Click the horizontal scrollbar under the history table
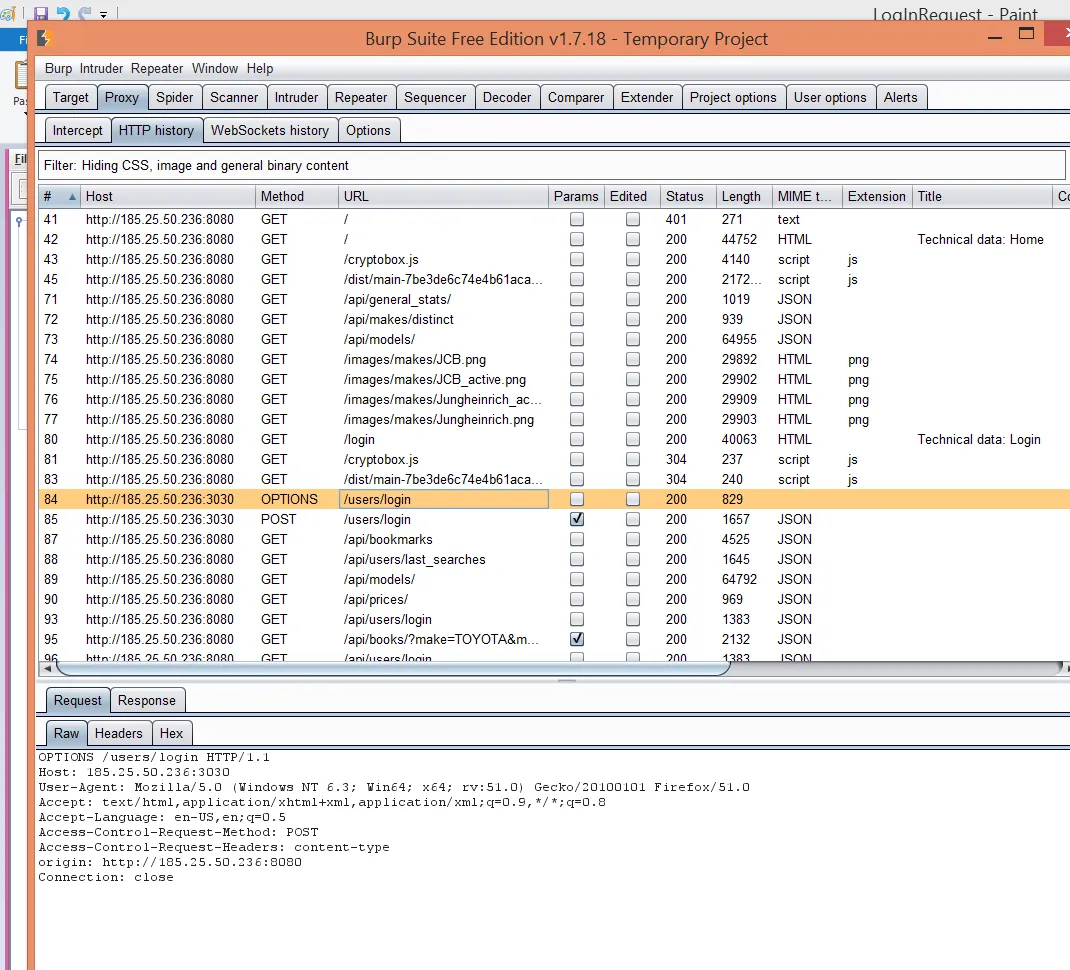This screenshot has width=1070, height=970. pos(393,669)
